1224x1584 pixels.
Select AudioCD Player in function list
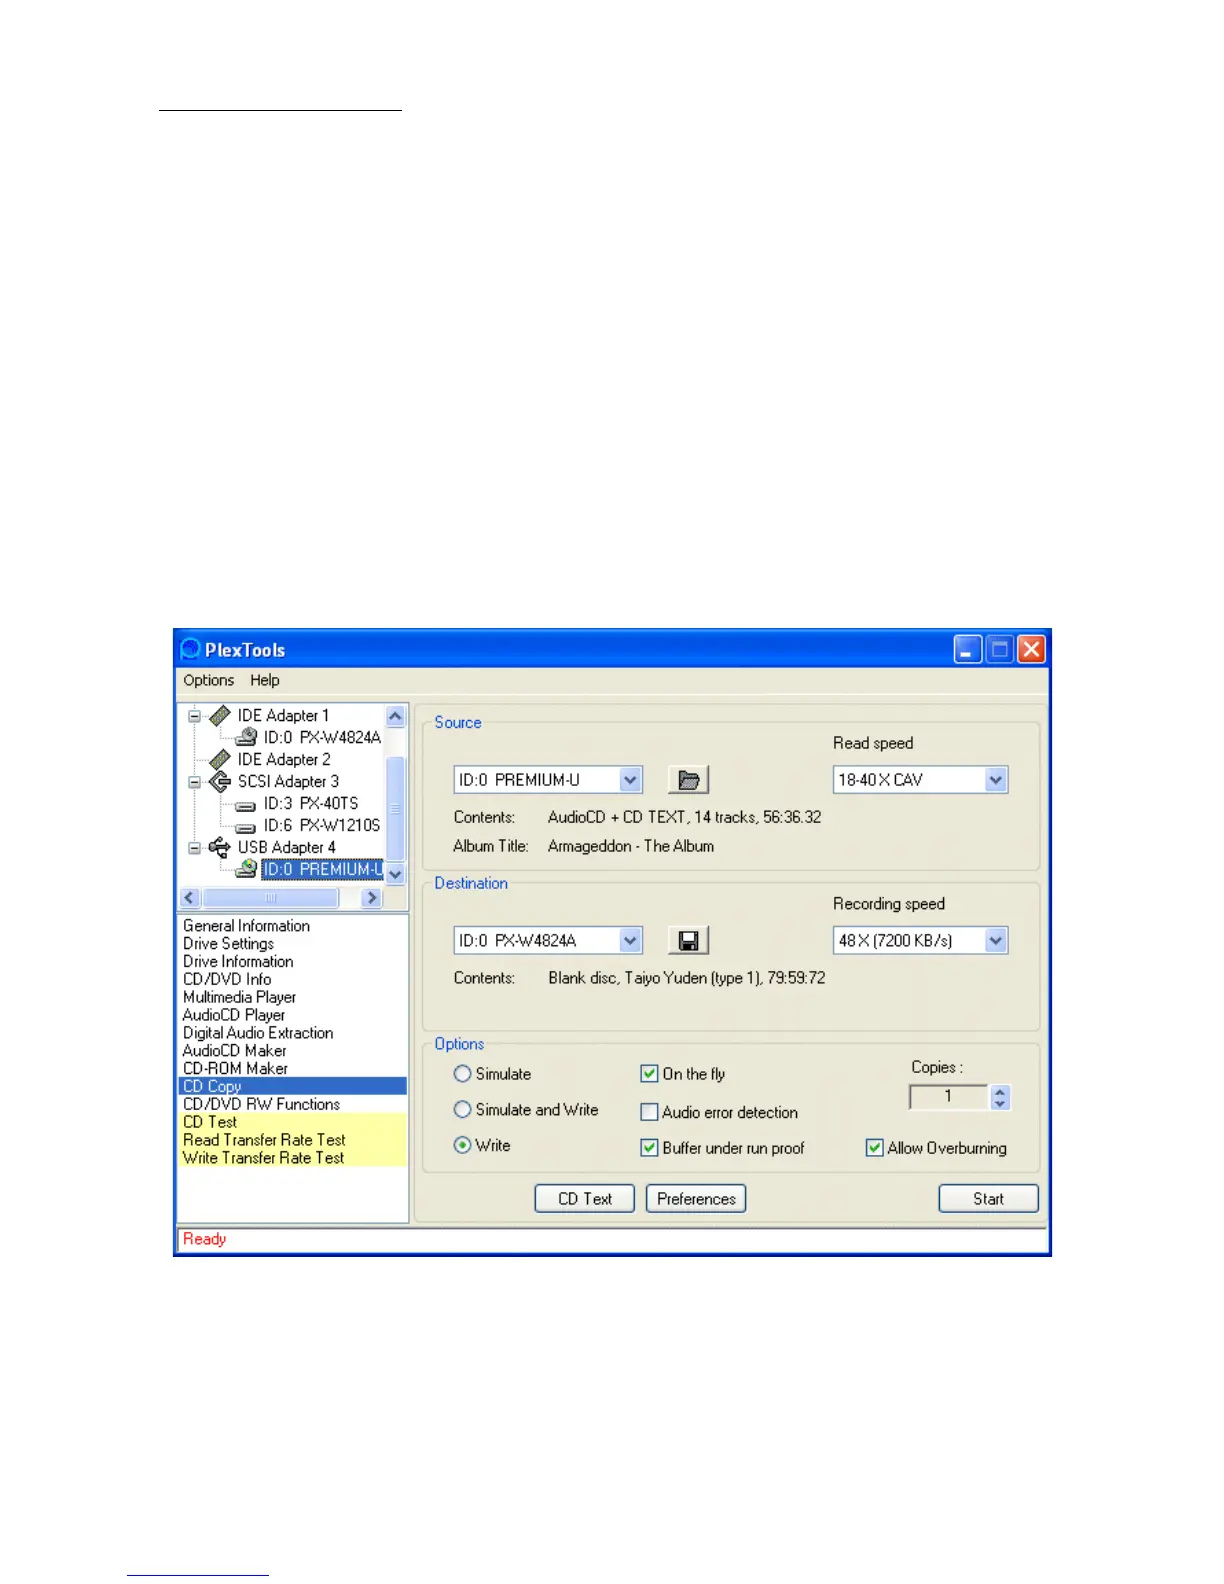pyautogui.click(x=233, y=1015)
